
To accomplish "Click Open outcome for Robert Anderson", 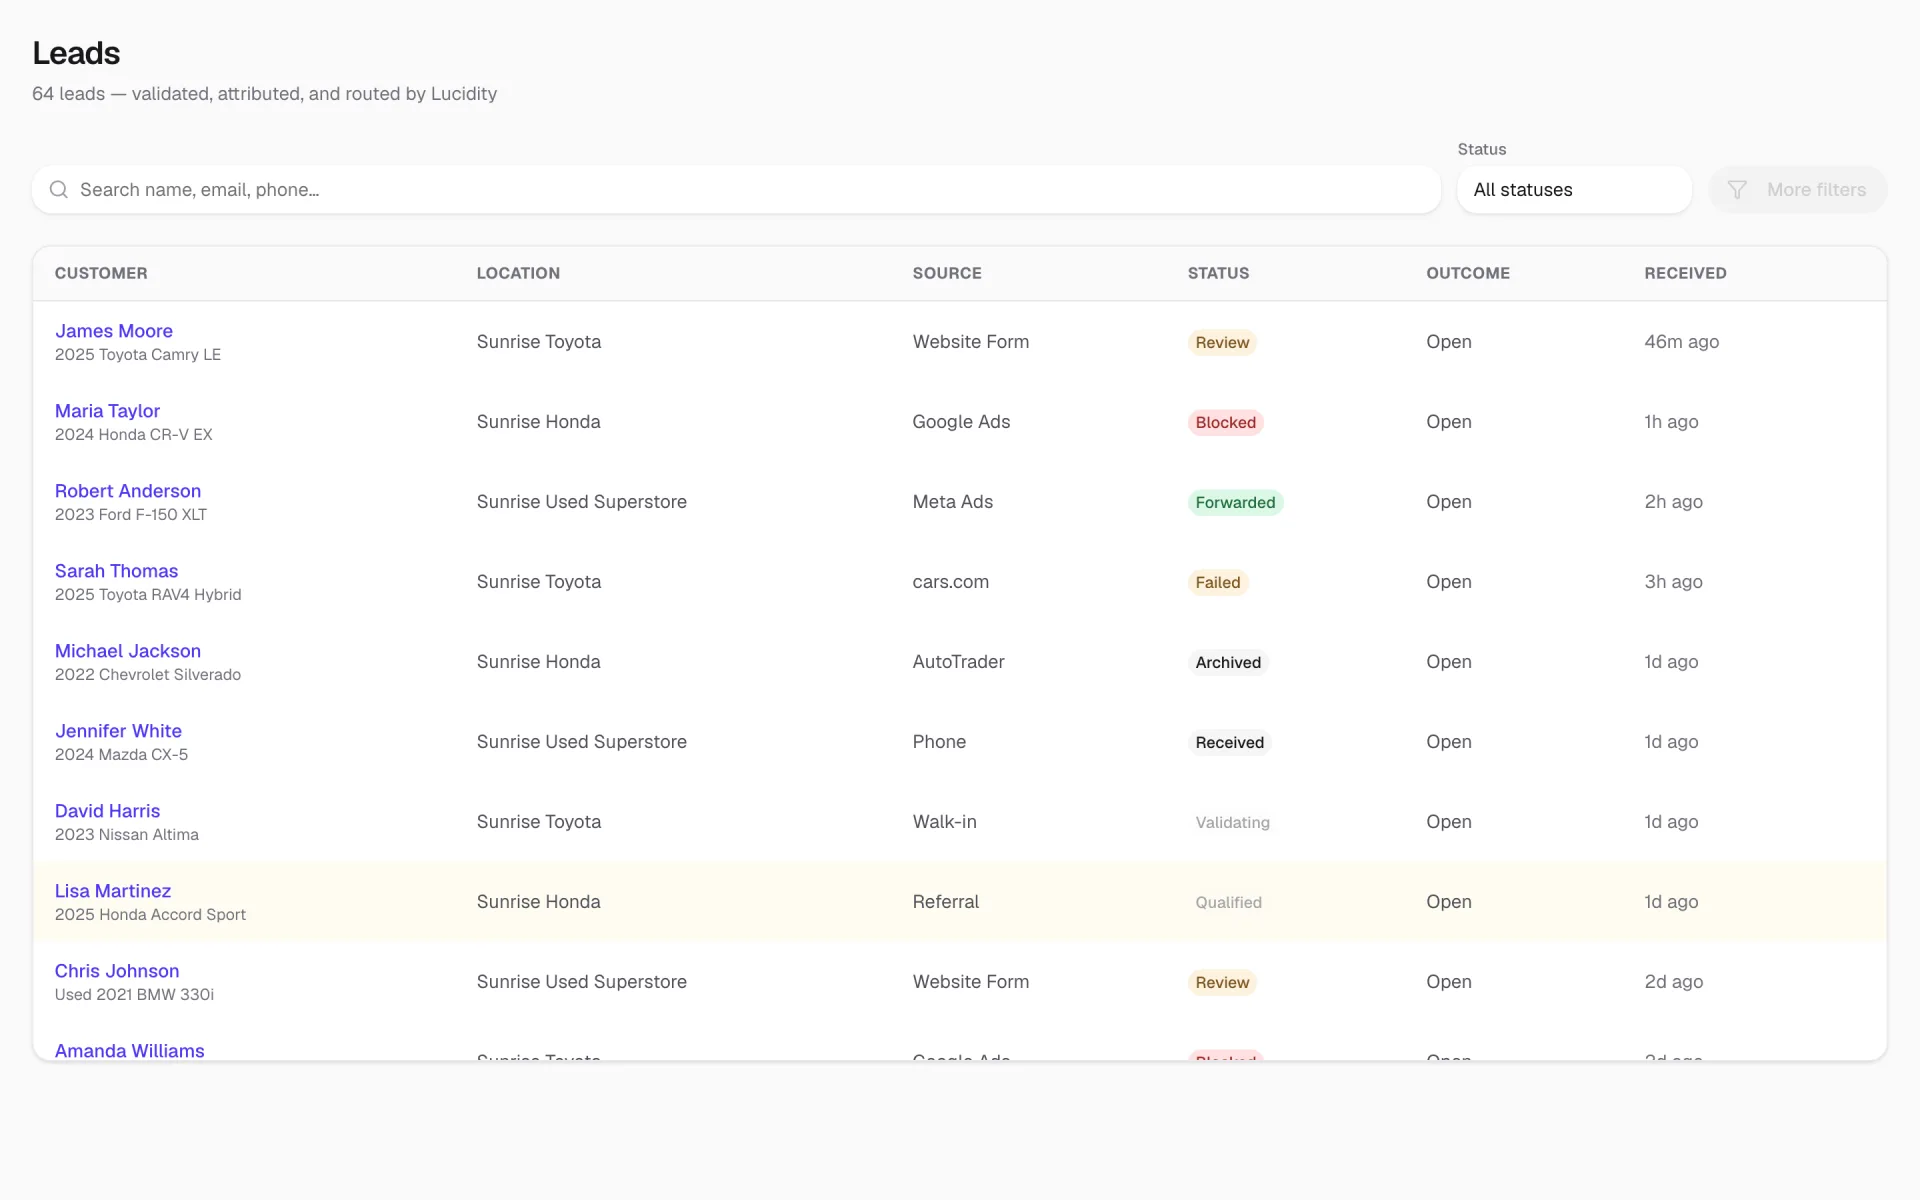I will click(x=1448, y=502).
